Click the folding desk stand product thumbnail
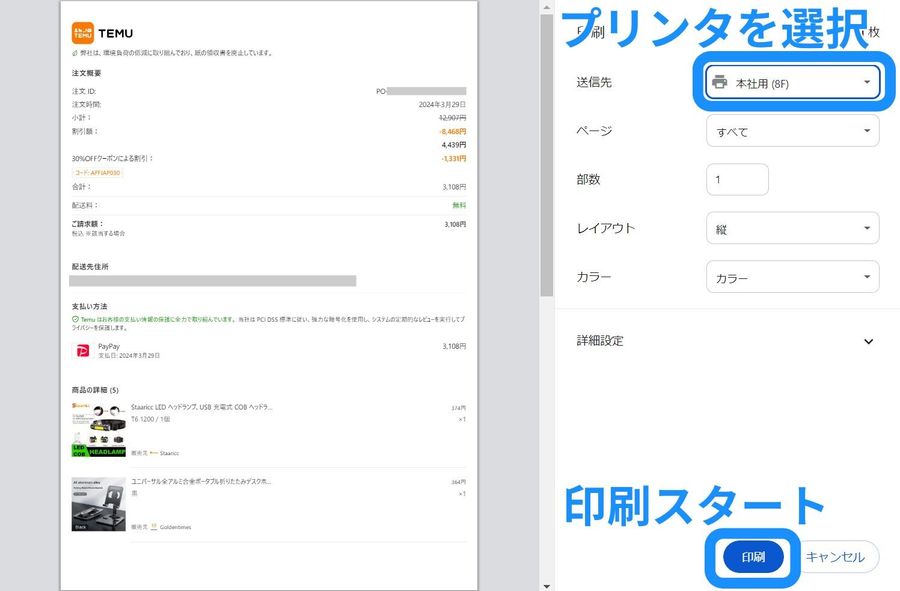Viewport: 900px width, 591px height. click(99, 504)
